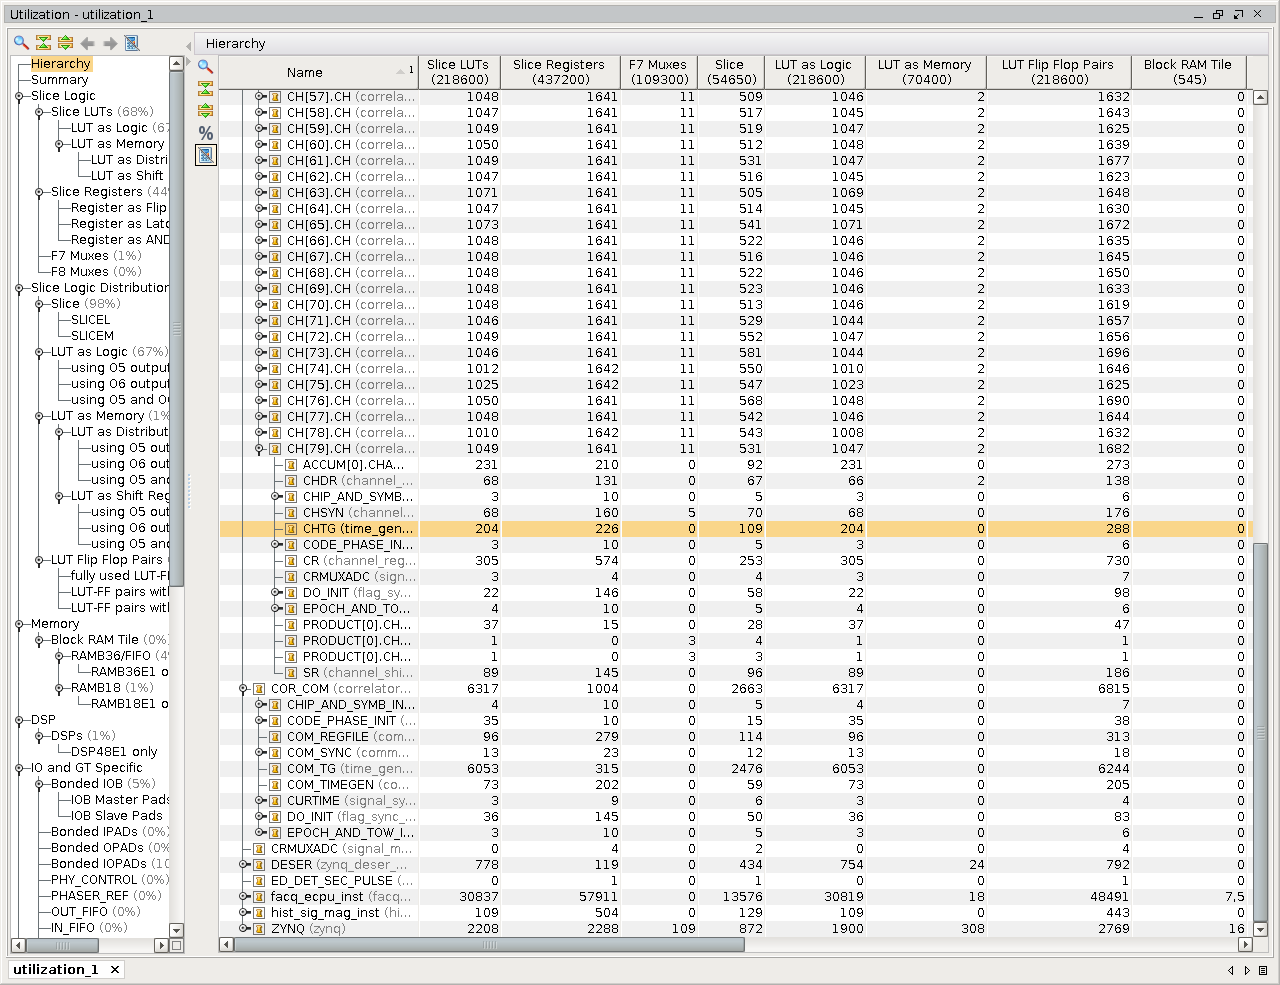This screenshot has height=985, width=1280.
Task: Click the search magnifier beside the Hierarchy table
Action: pyautogui.click(x=205, y=67)
